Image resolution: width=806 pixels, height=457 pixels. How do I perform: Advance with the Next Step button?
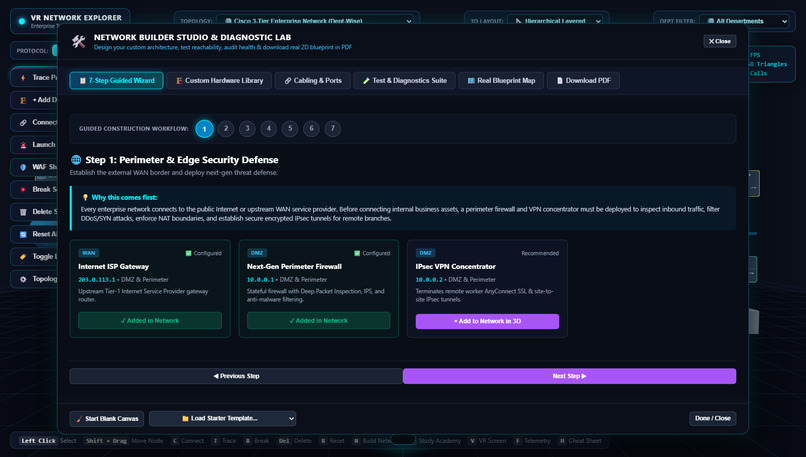tap(570, 376)
